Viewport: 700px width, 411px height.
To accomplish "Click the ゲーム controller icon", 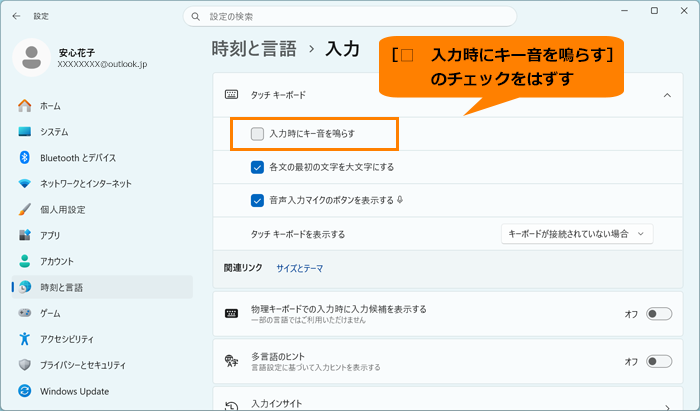I will point(25,313).
